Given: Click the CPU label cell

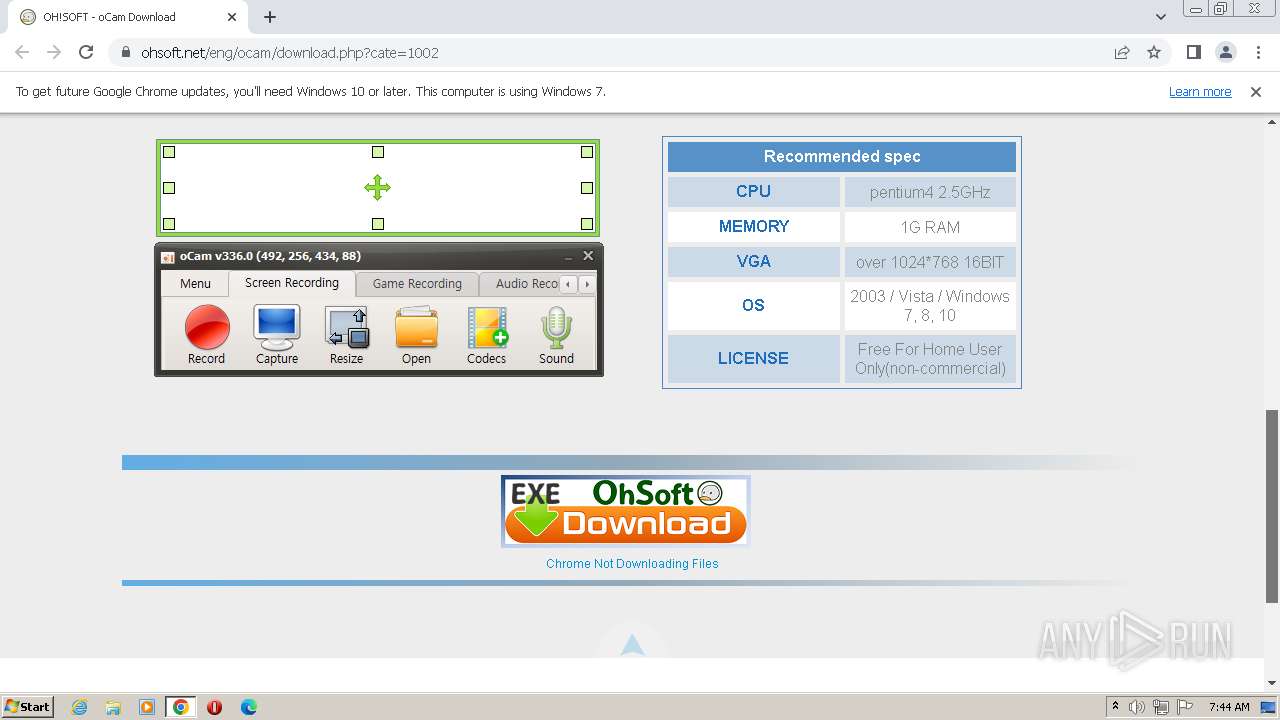Looking at the screenshot, I should pos(754,191).
